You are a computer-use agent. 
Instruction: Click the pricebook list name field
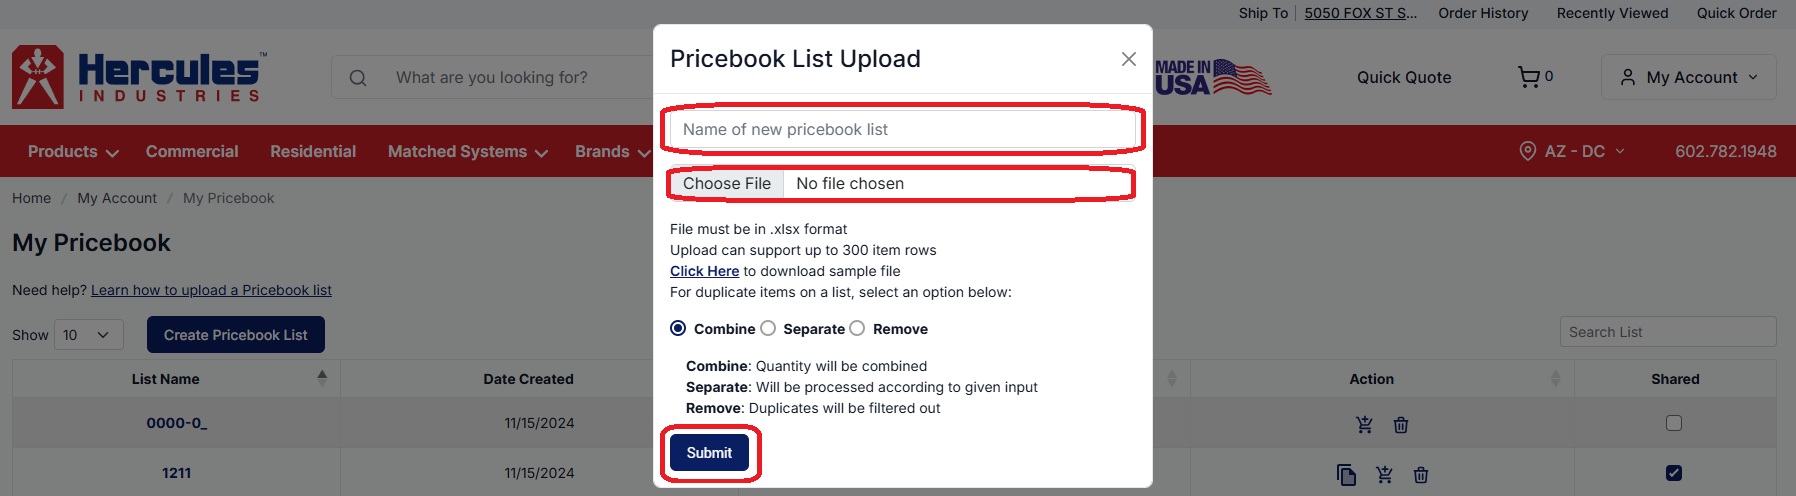pyautogui.click(x=902, y=130)
